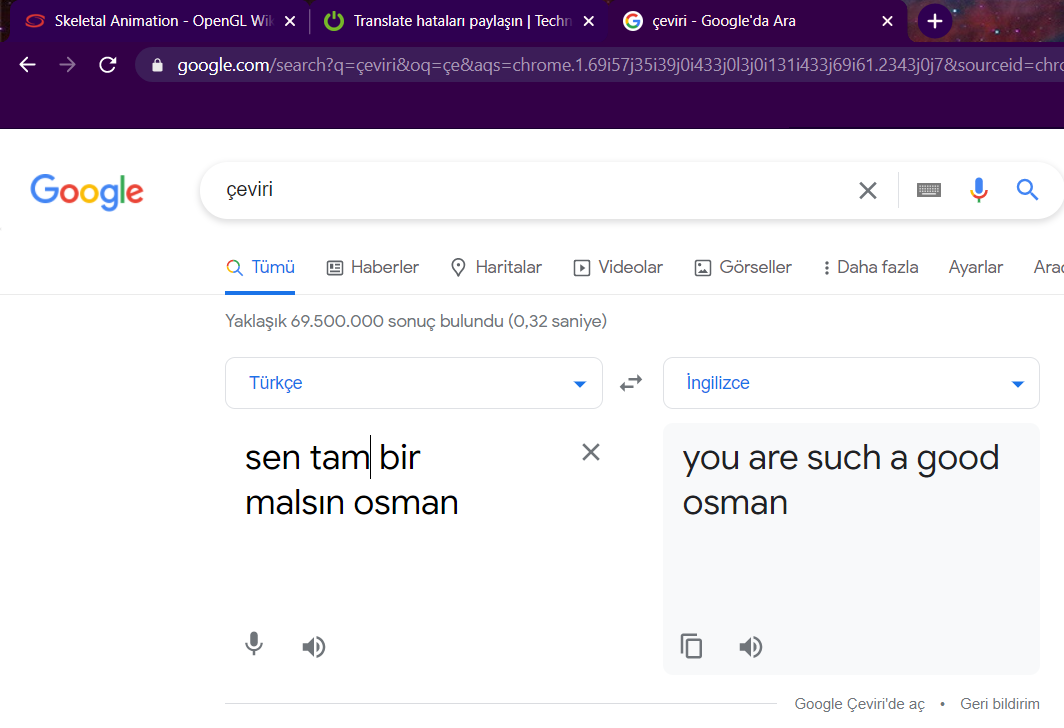Copy the English translation
1064x728 pixels.
click(691, 647)
